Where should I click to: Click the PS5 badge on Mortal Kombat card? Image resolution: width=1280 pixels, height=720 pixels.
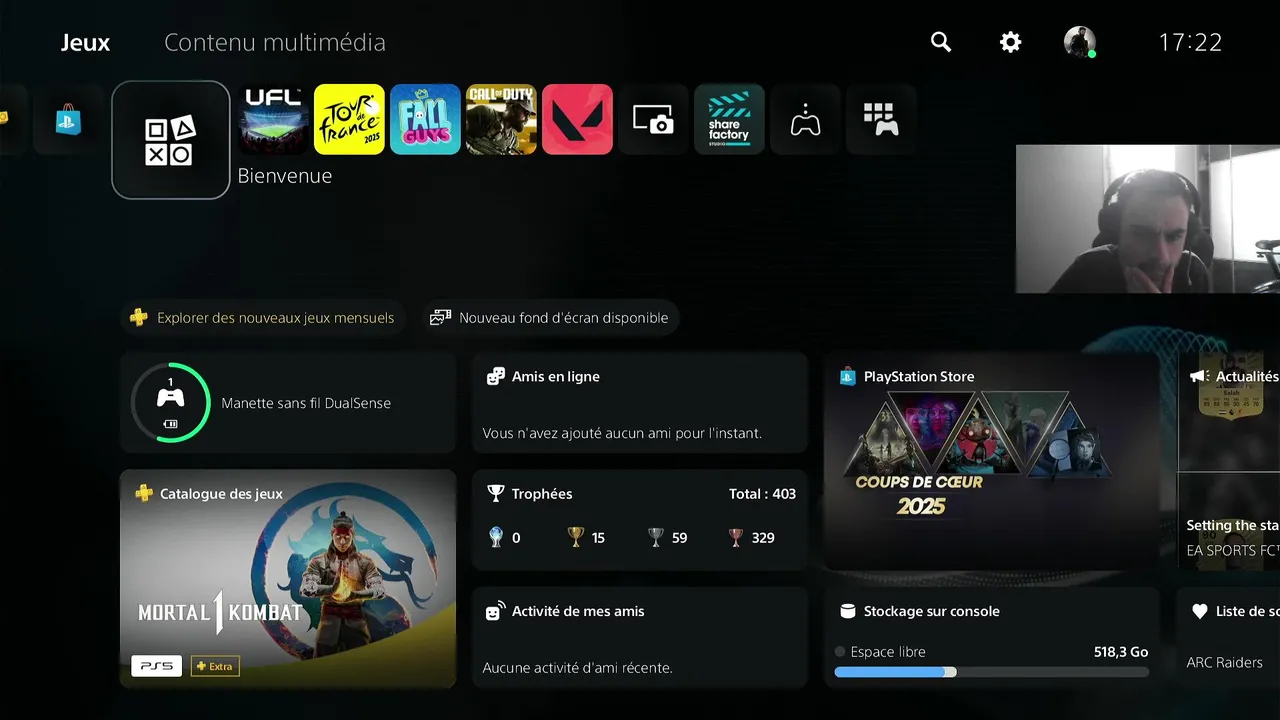click(156, 666)
